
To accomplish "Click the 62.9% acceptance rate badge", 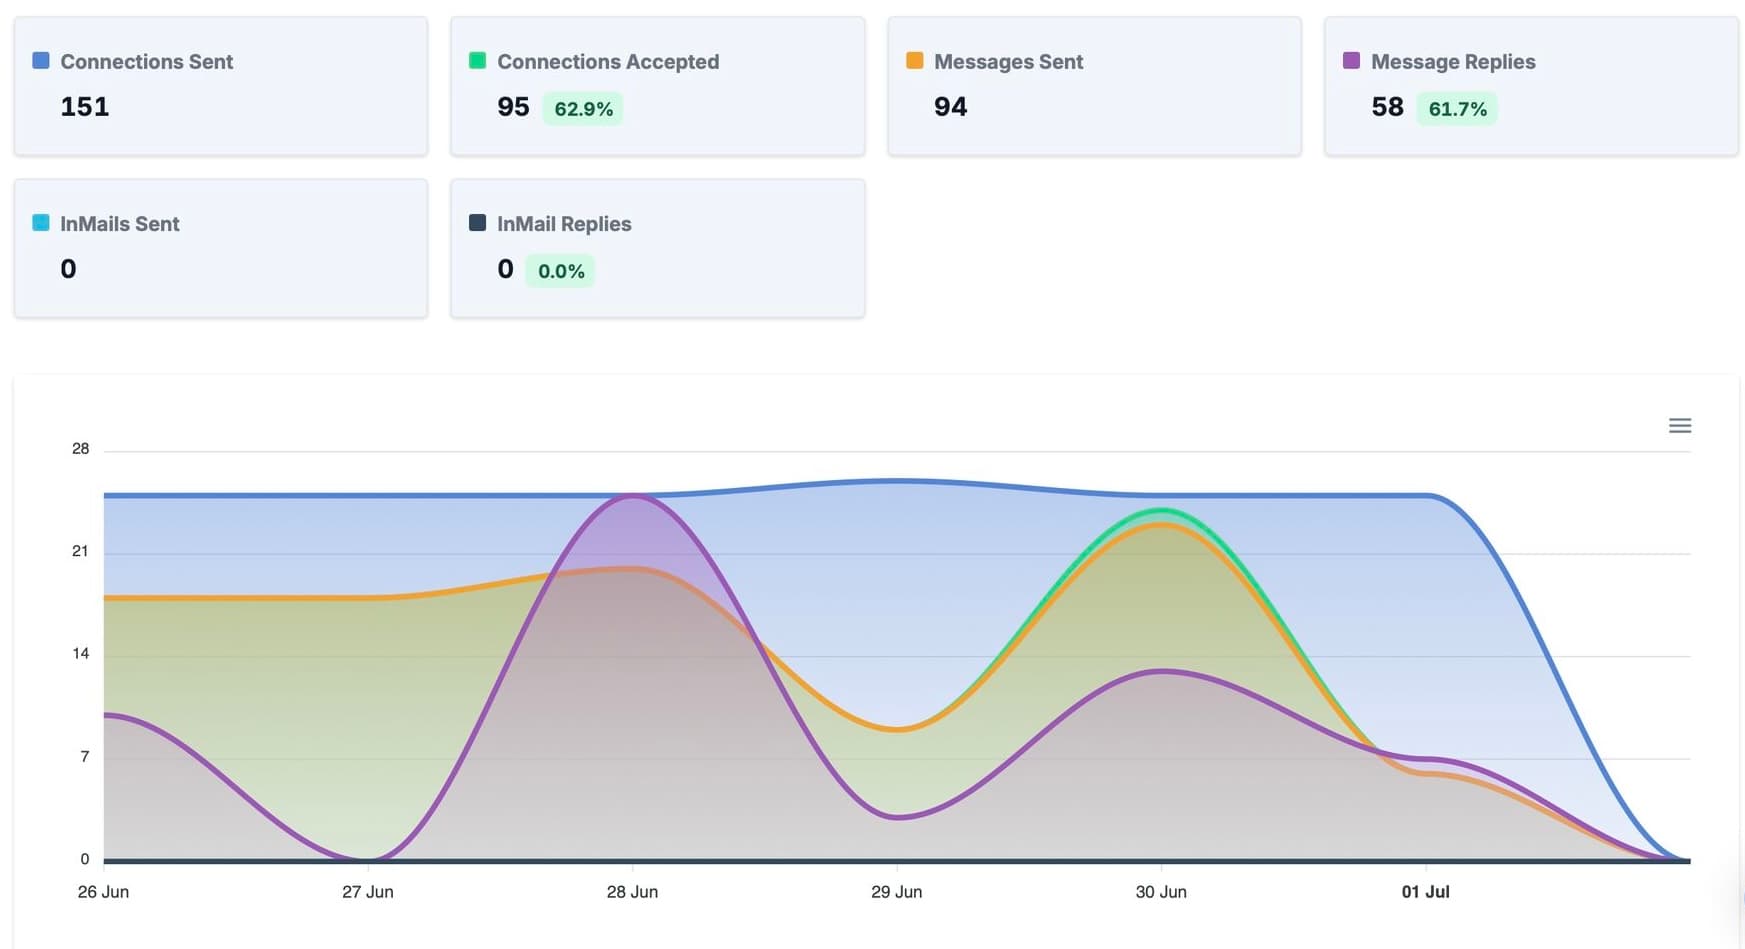I will [x=583, y=108].
